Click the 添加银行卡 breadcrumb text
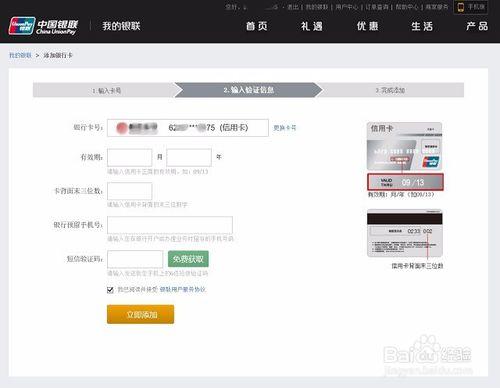 (x=58, y=55)
